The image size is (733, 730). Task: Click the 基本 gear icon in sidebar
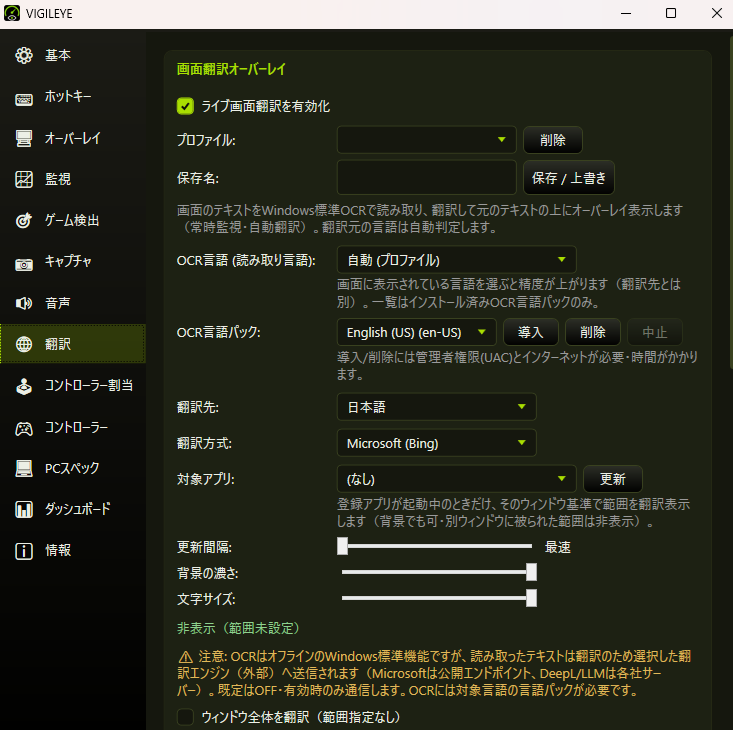[24, 56]
